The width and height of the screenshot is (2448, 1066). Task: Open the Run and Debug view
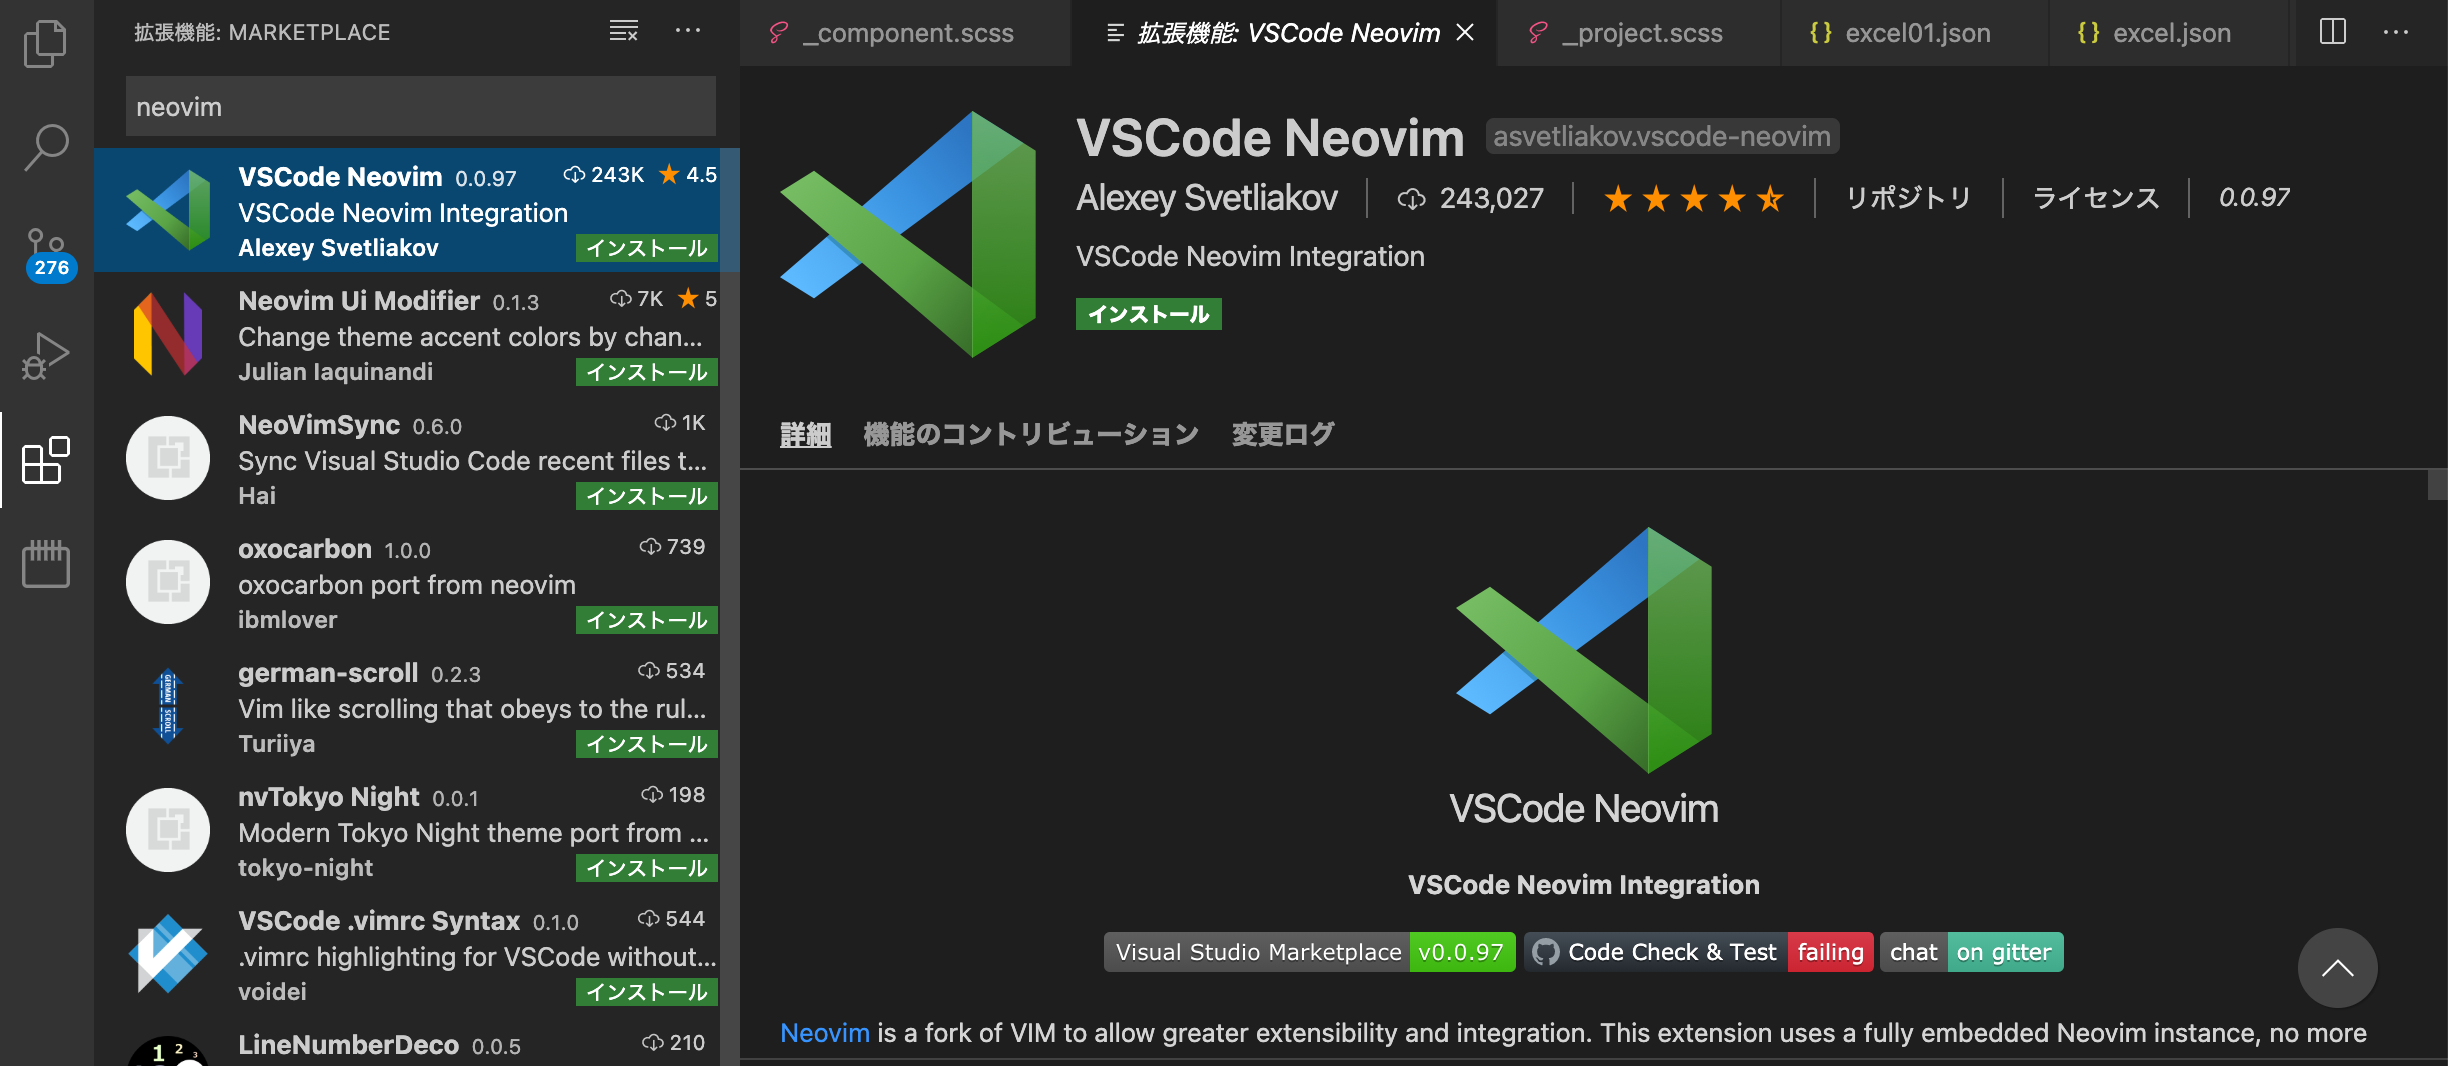pyautogui.click(x=46, y=356)
